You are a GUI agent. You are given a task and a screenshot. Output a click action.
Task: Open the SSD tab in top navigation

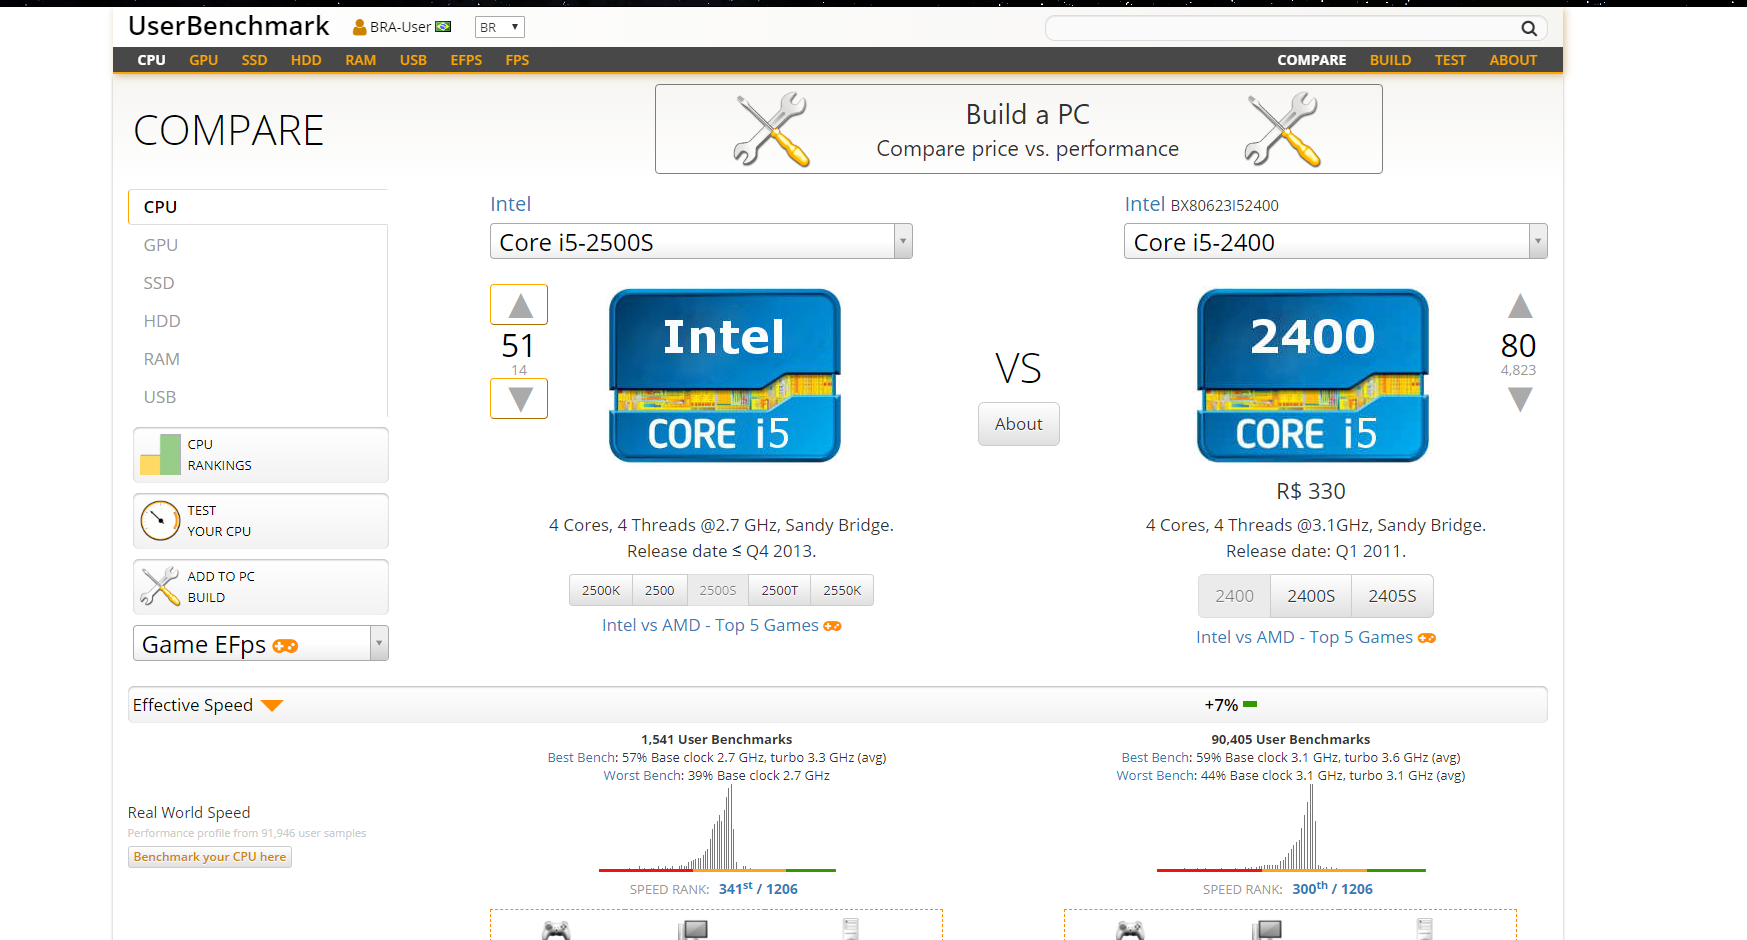click(x=254, y=60)
